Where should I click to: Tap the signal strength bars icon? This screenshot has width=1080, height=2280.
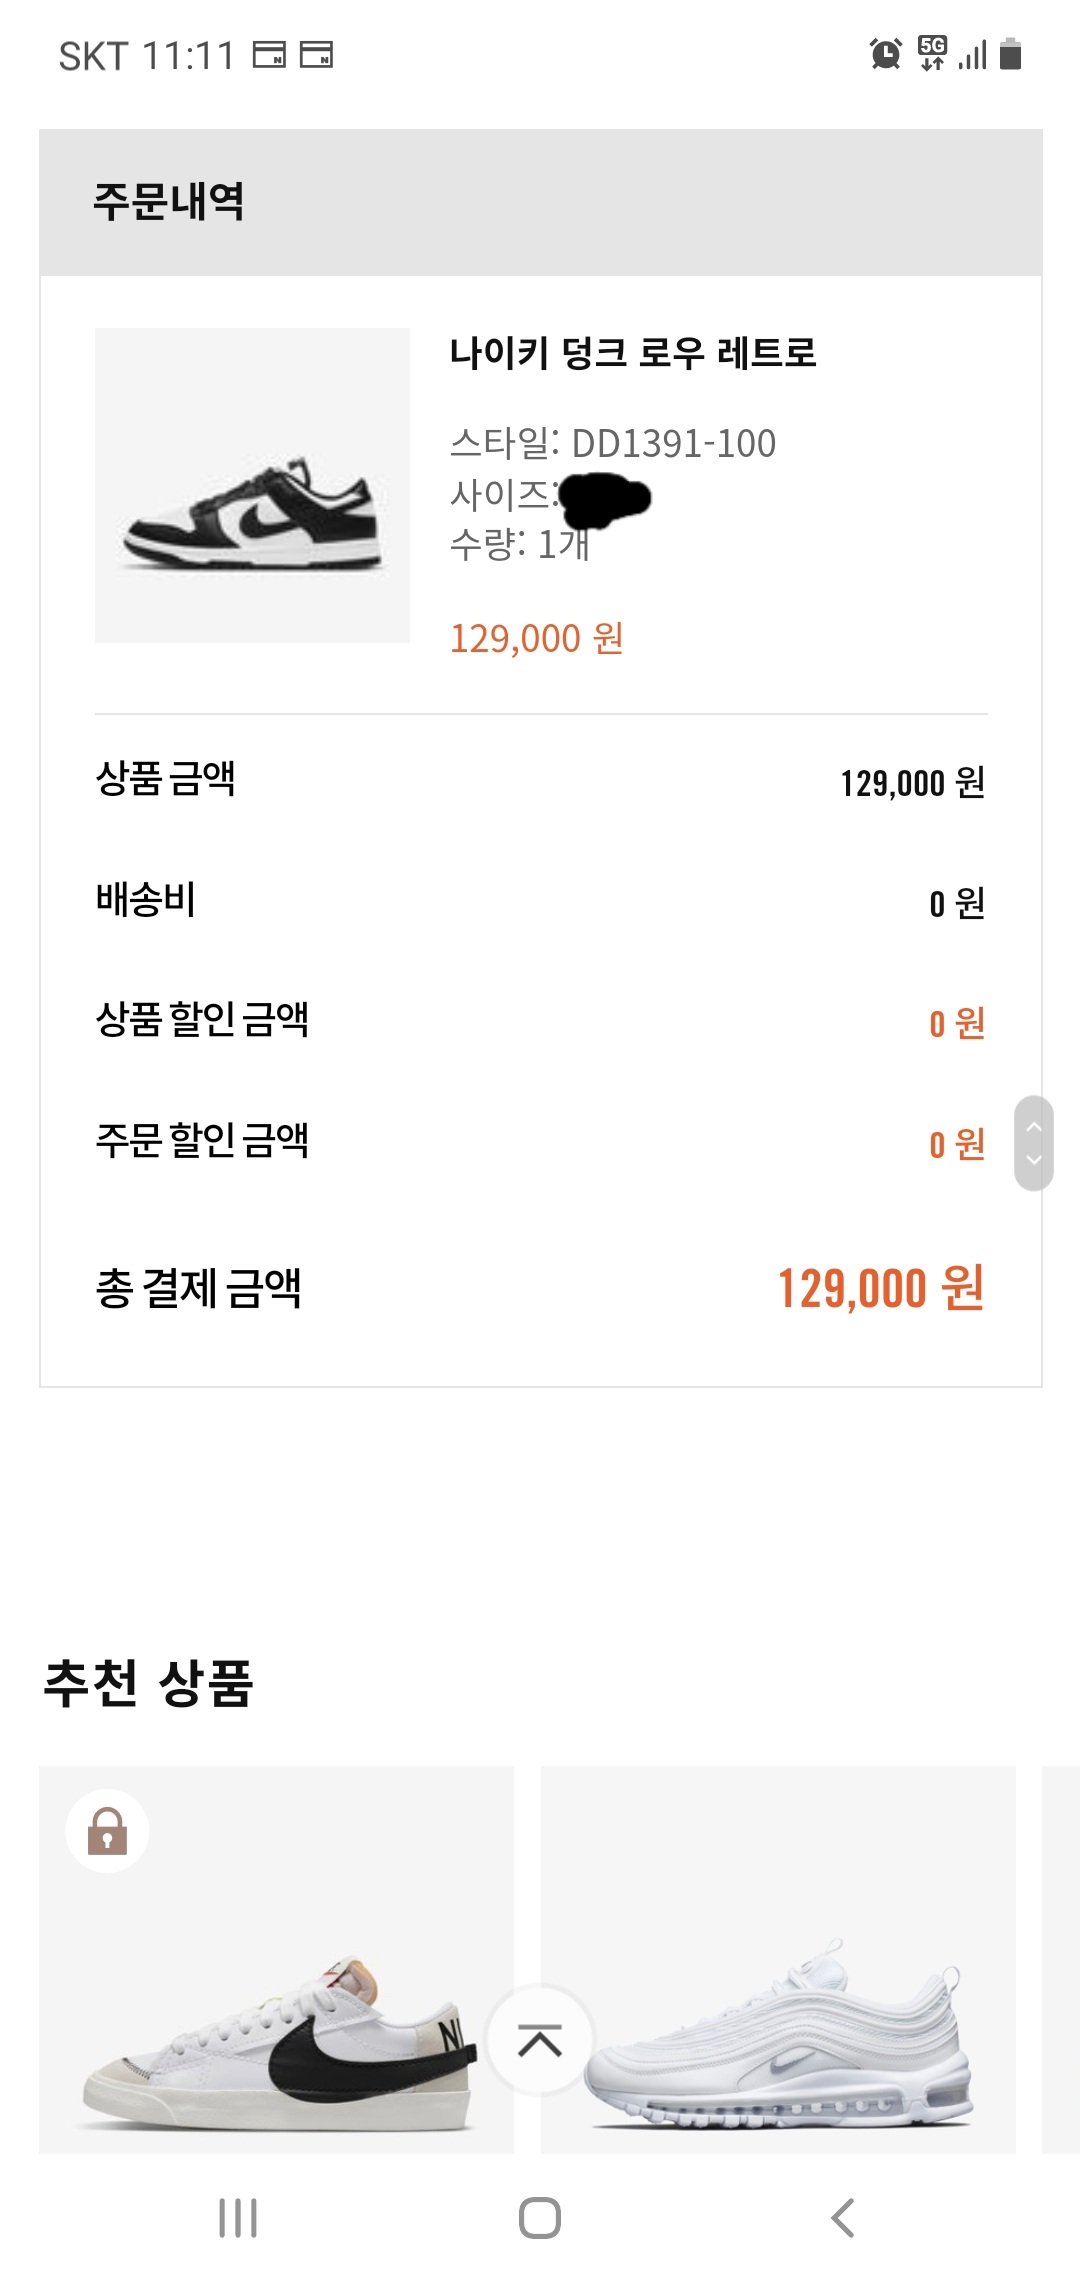pyautogui.click(x=972, y=55)
